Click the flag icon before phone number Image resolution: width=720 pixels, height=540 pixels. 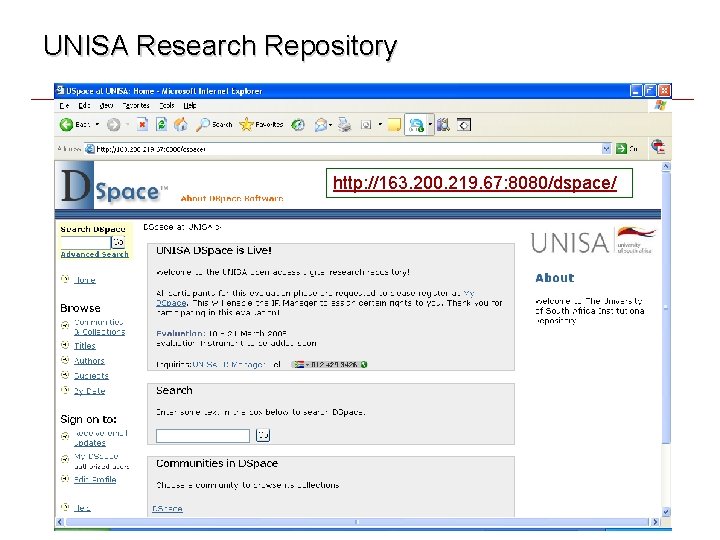[x=299, y=365]
